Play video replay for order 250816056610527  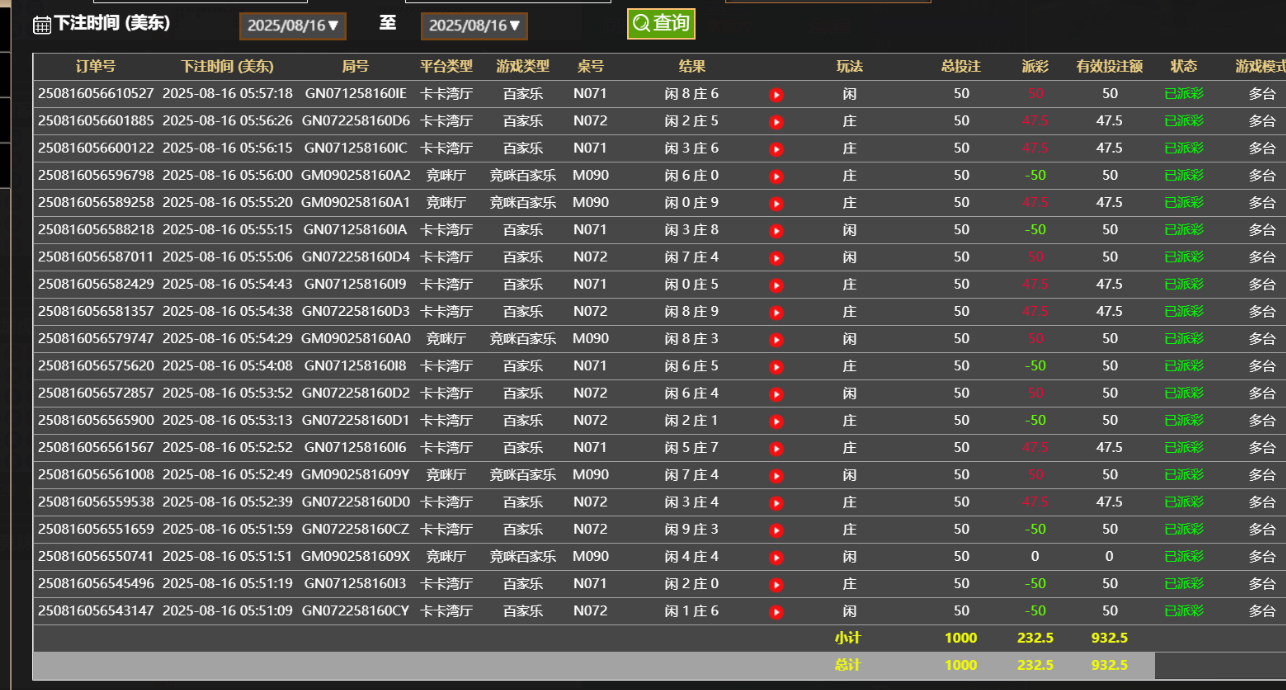point(776,95)
